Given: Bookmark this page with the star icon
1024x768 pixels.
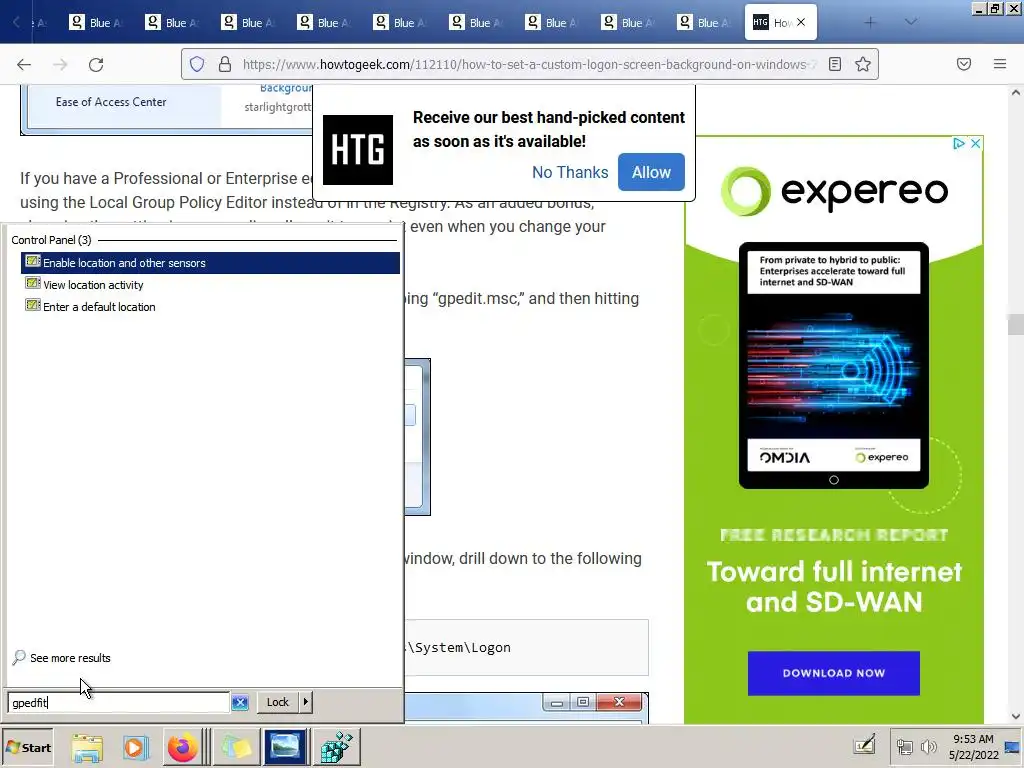Looking at the screenshot, I should tap(863, 64).
